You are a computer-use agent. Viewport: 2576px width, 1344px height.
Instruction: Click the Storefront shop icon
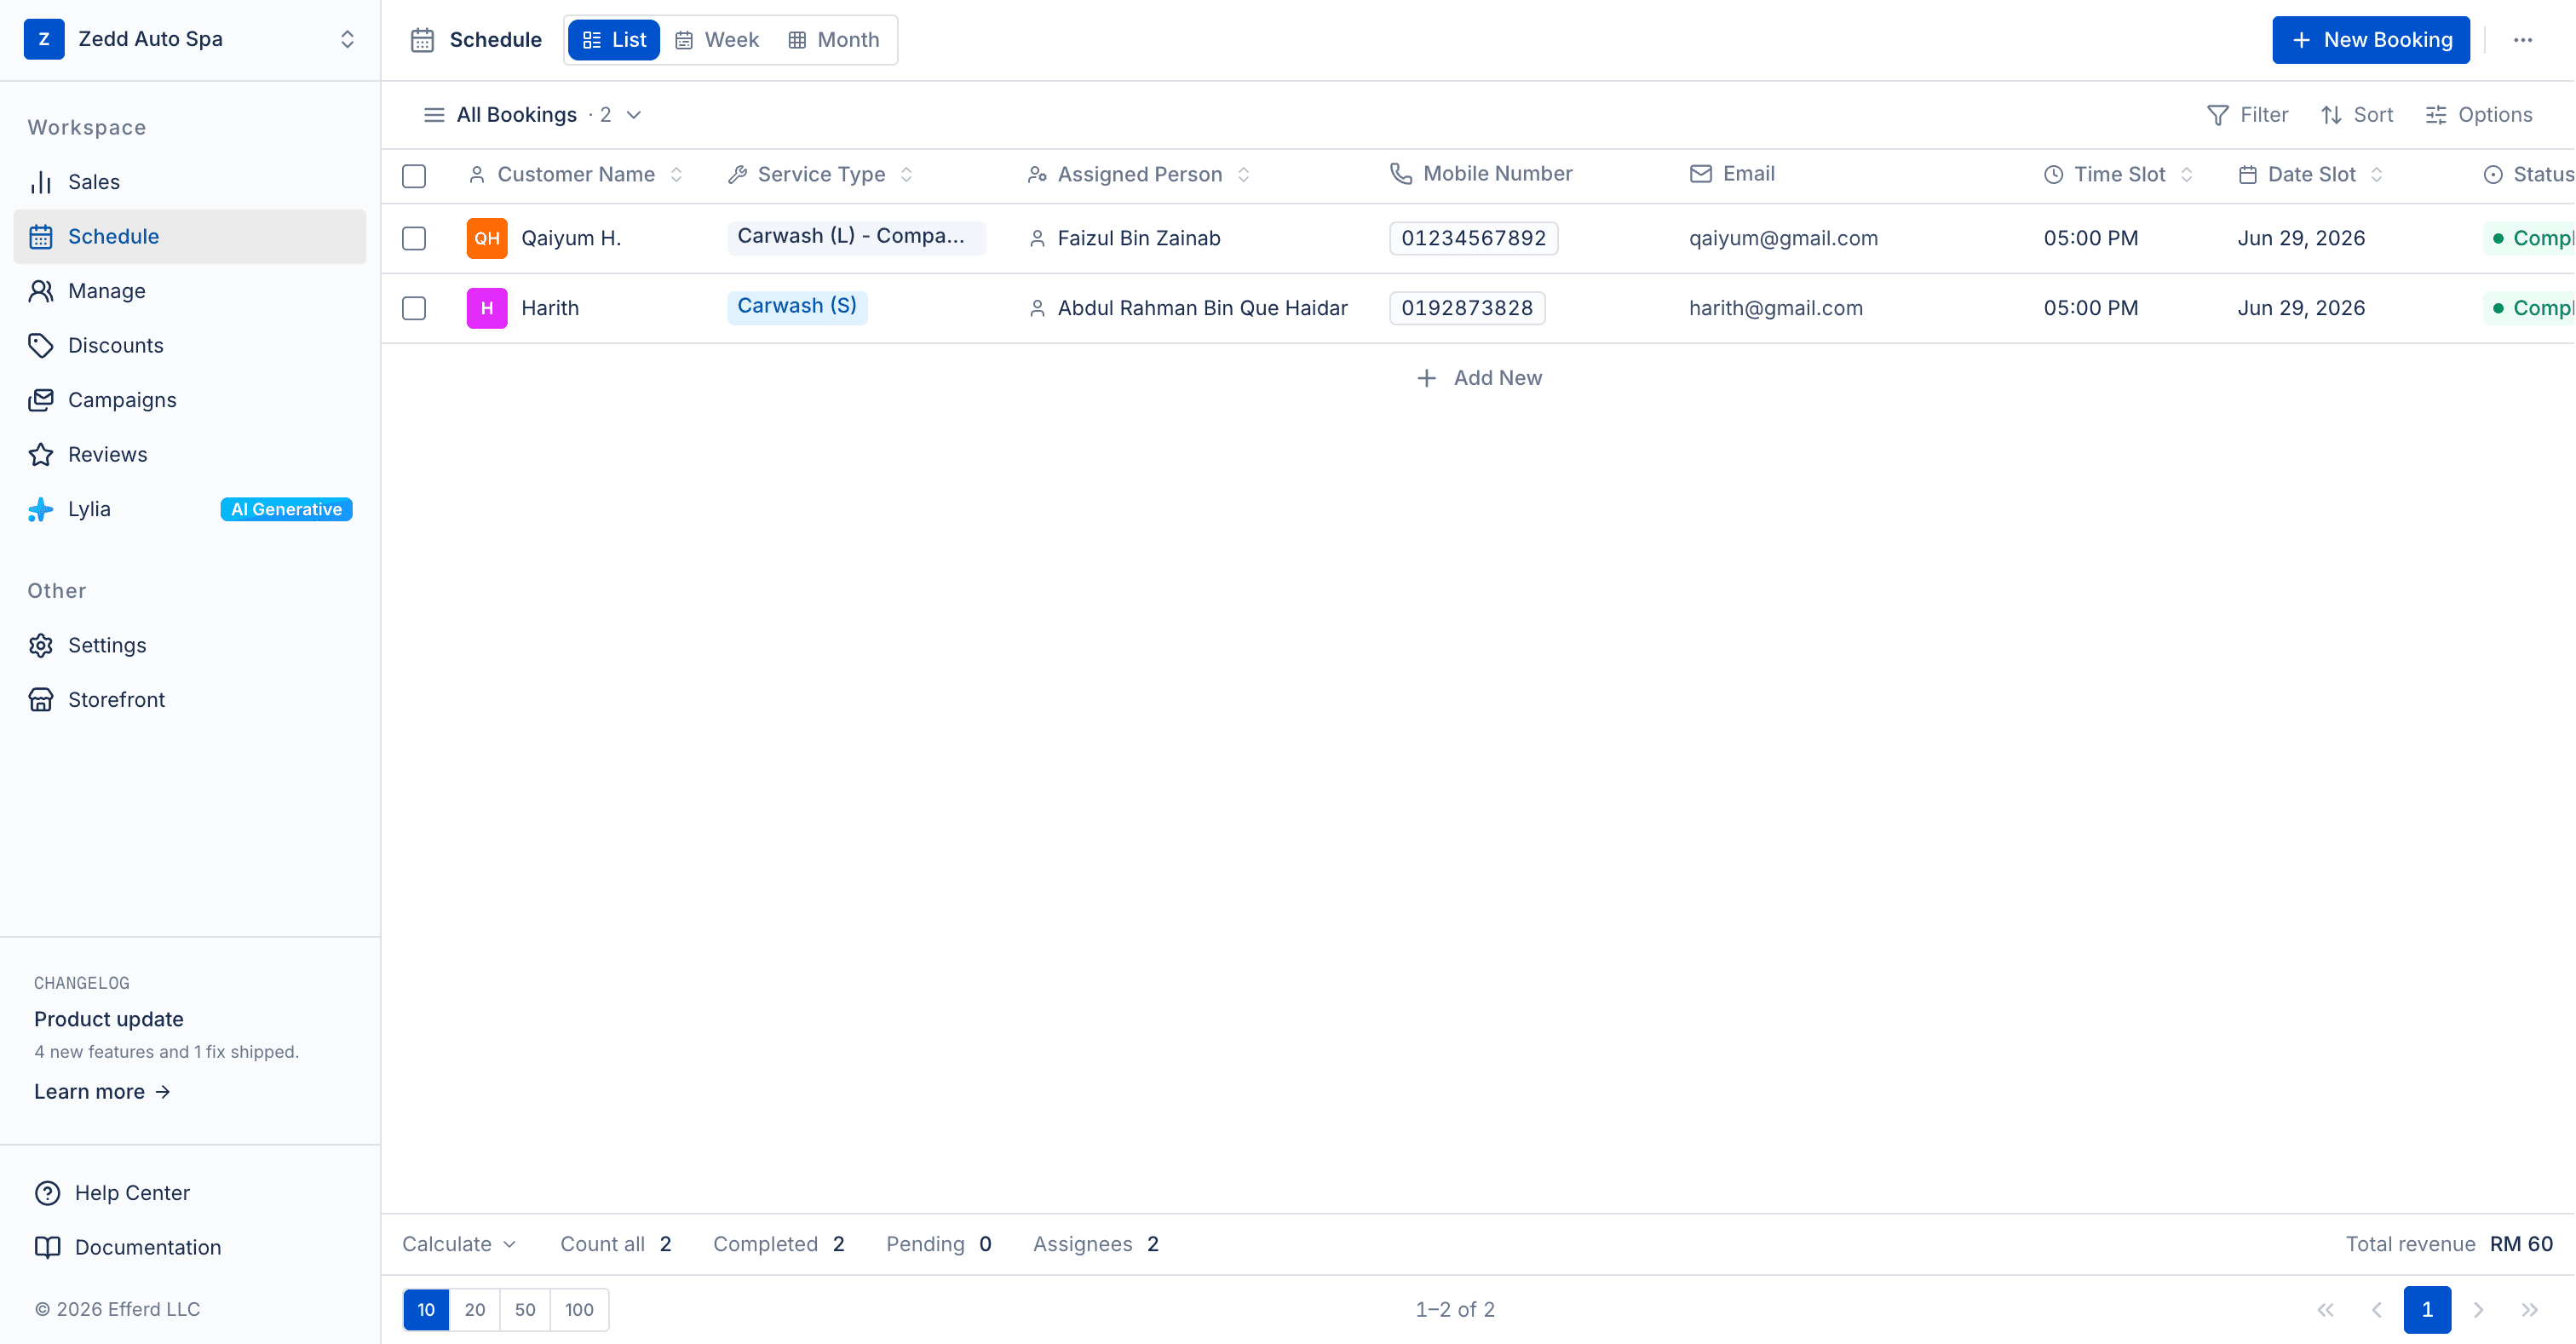click(x=41, y=700)
